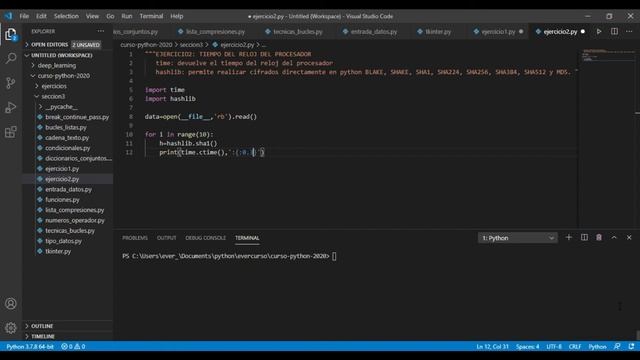
Task: Maximize panel size chevron up
Action: pyautogui.click(x=614, y=238)
